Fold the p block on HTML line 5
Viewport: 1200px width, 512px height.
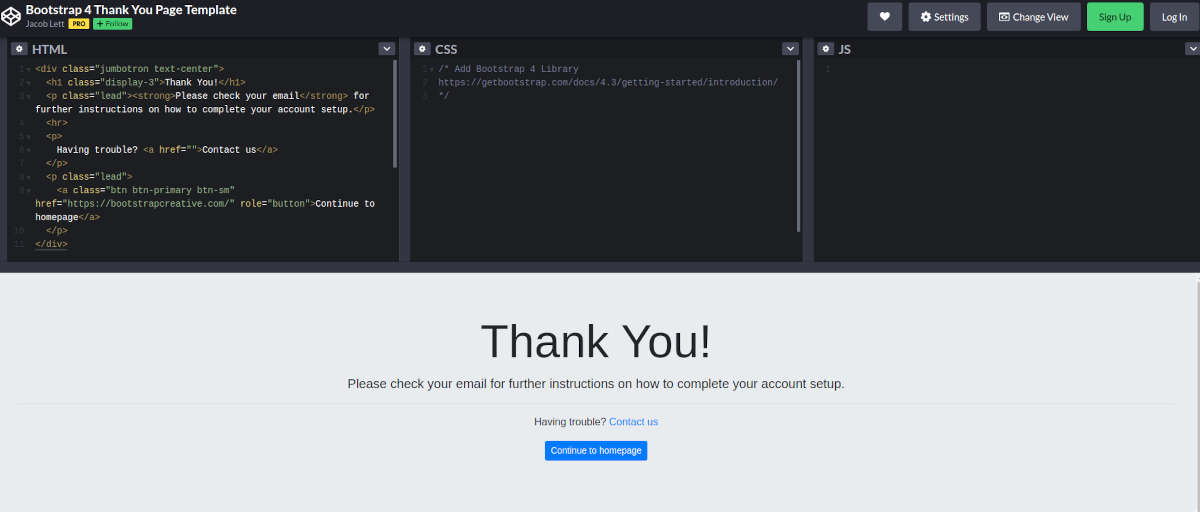pyautogui.click(x=29, y=136)
